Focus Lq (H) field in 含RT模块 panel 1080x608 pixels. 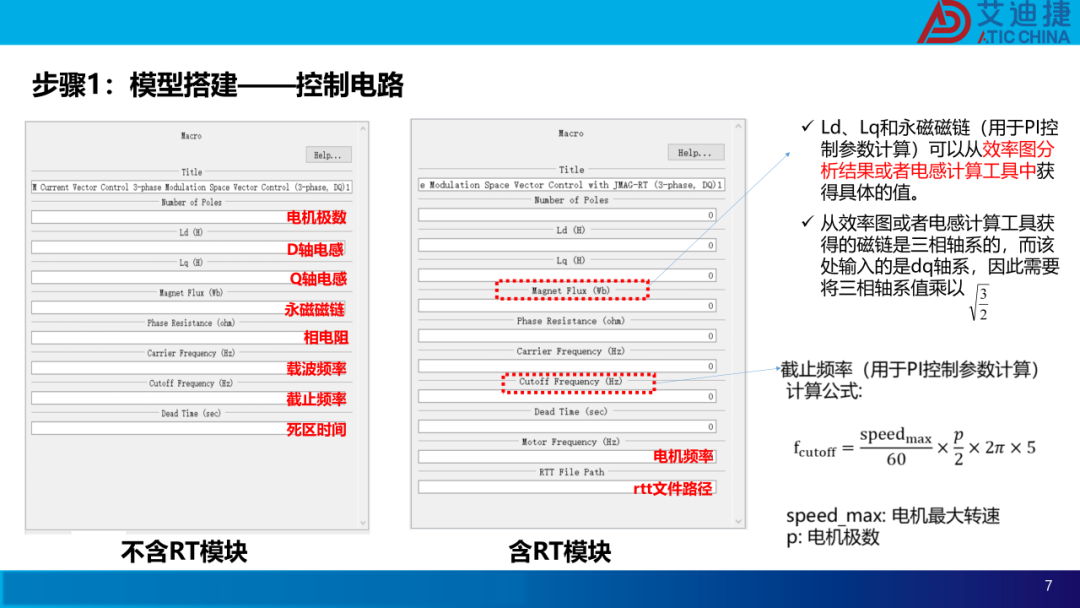point(567,275)
